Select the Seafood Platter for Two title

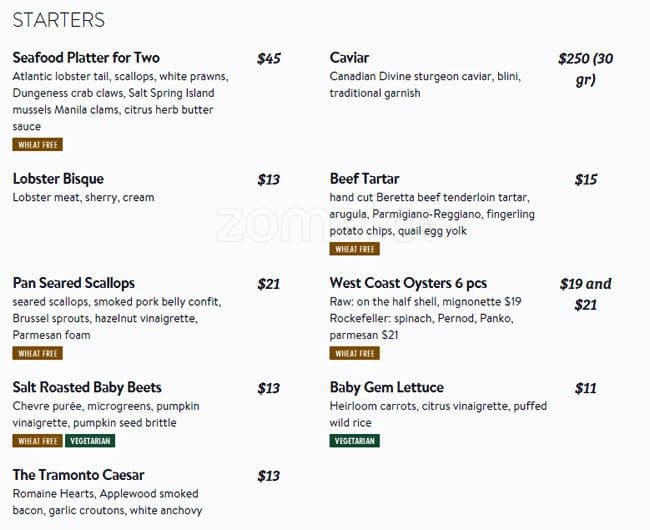(86, 58)
